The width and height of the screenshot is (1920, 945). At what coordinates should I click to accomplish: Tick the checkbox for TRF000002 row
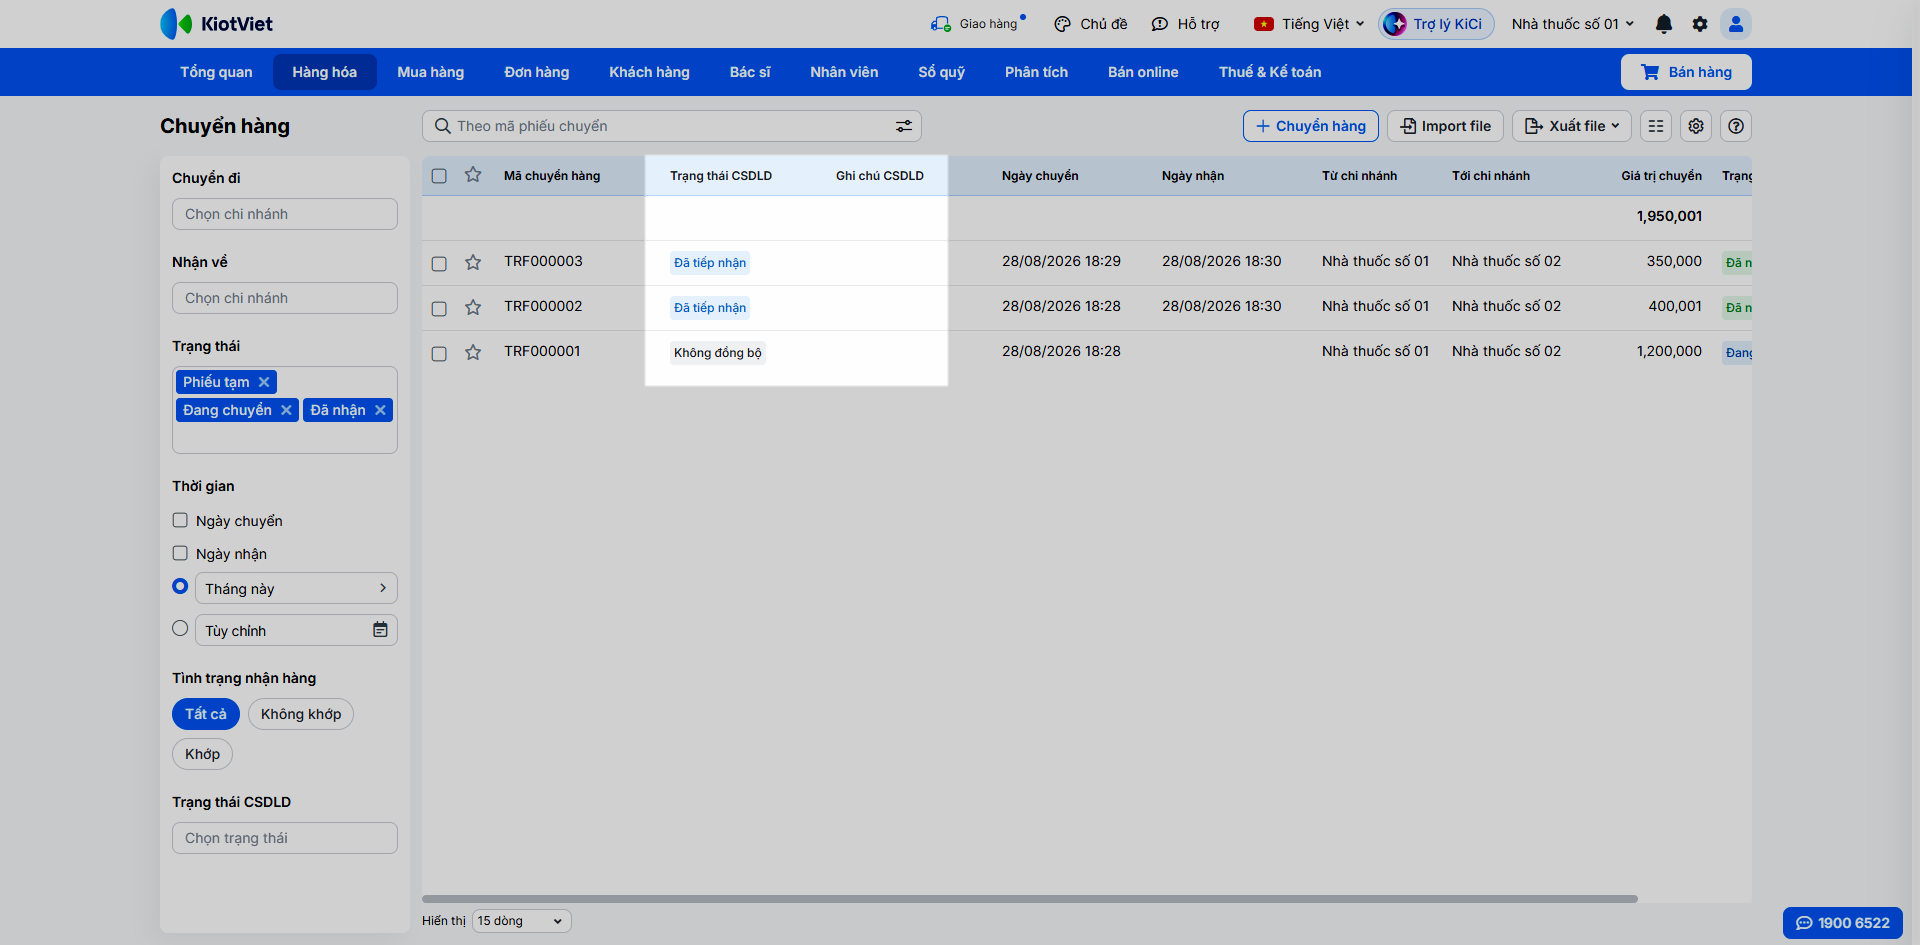point(439,308)
